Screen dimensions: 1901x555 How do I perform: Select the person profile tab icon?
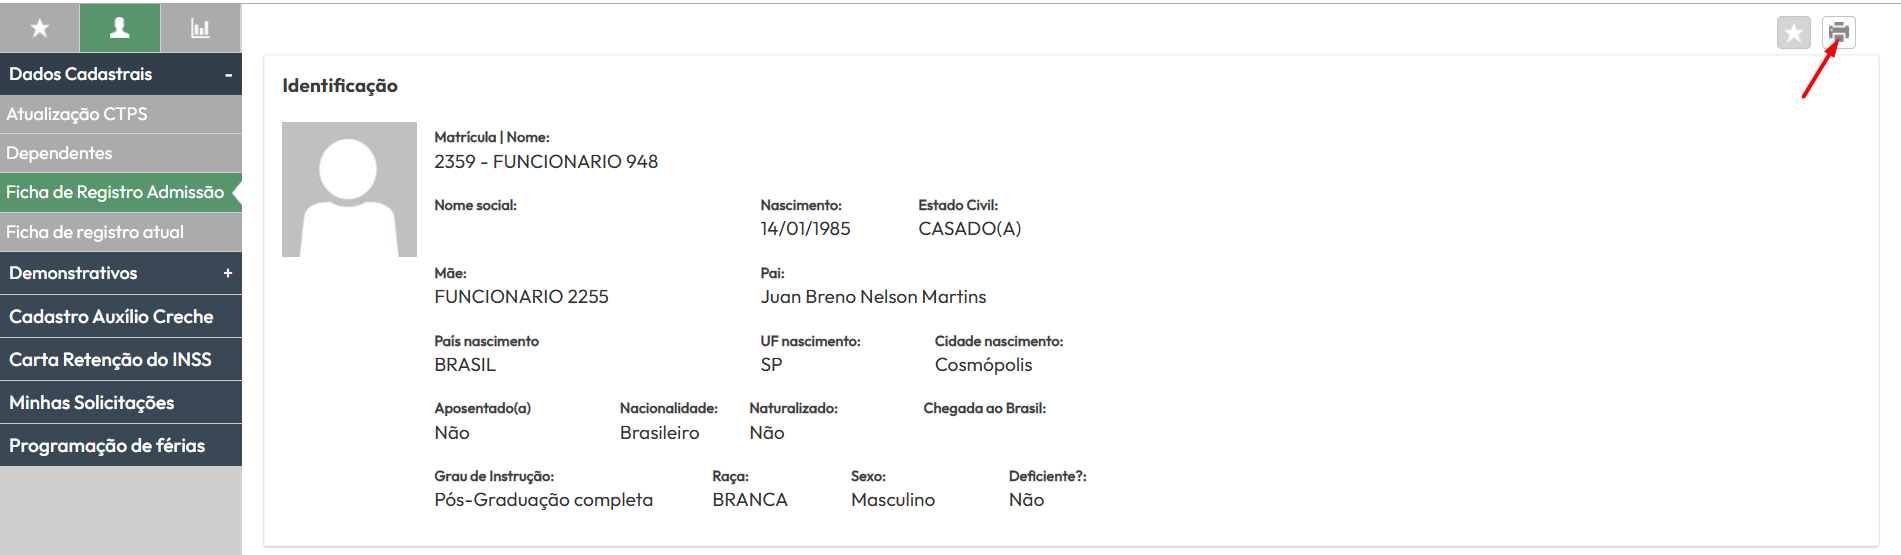120,28
